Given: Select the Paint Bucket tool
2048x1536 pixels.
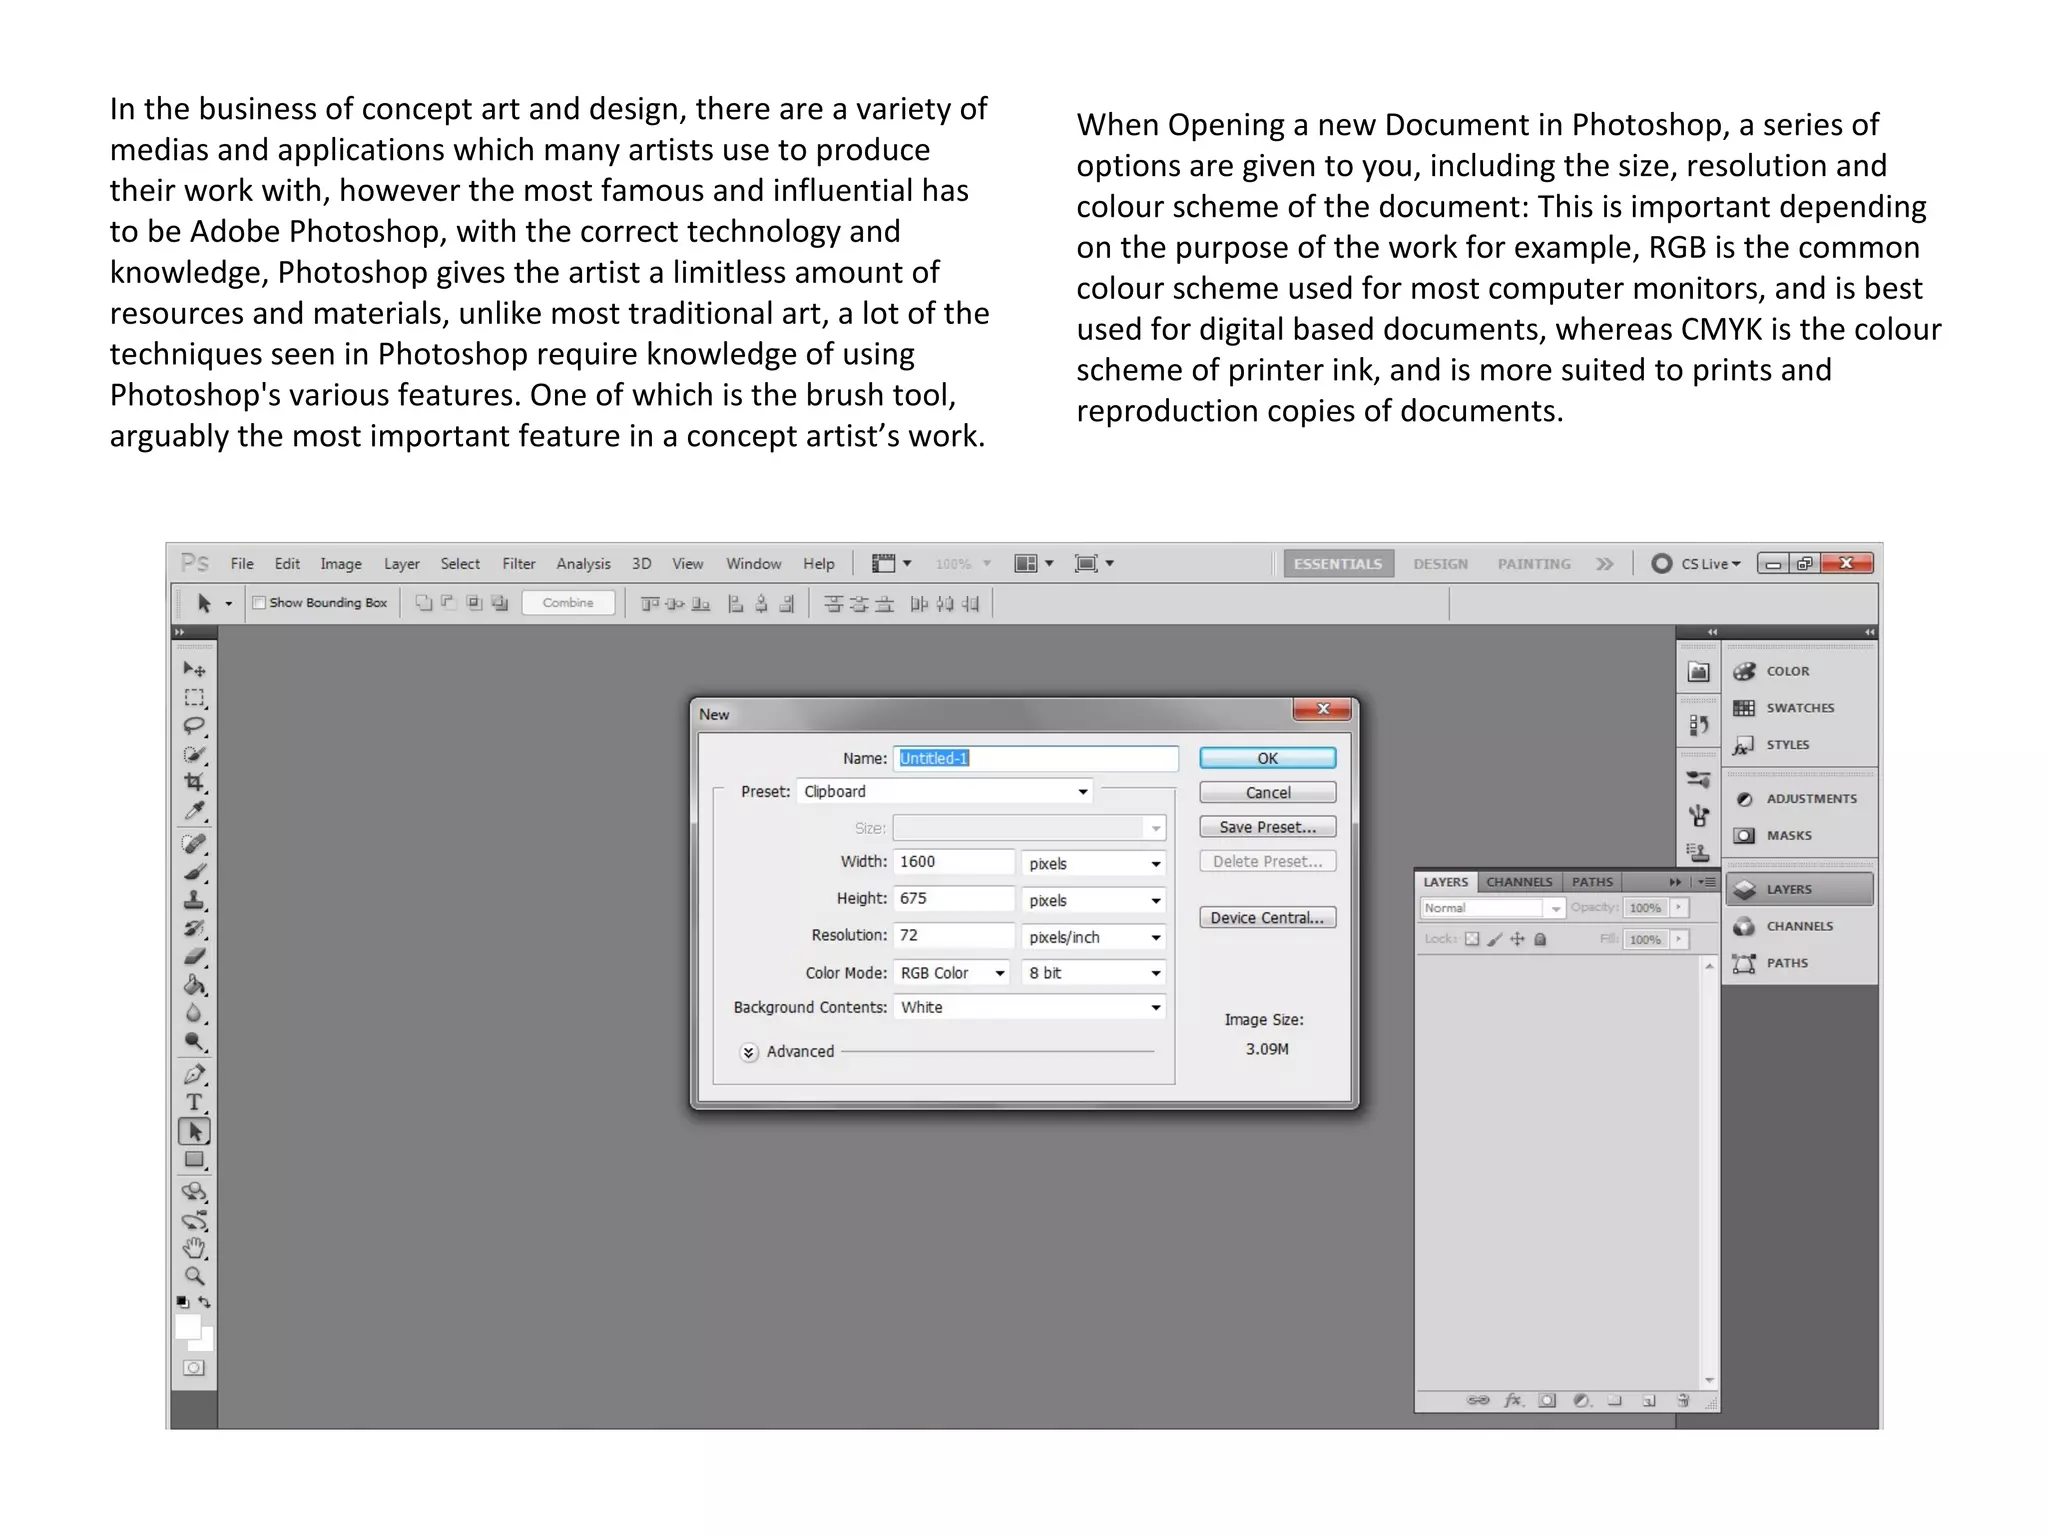Looking at the screenshot, I should click(194, 985).
